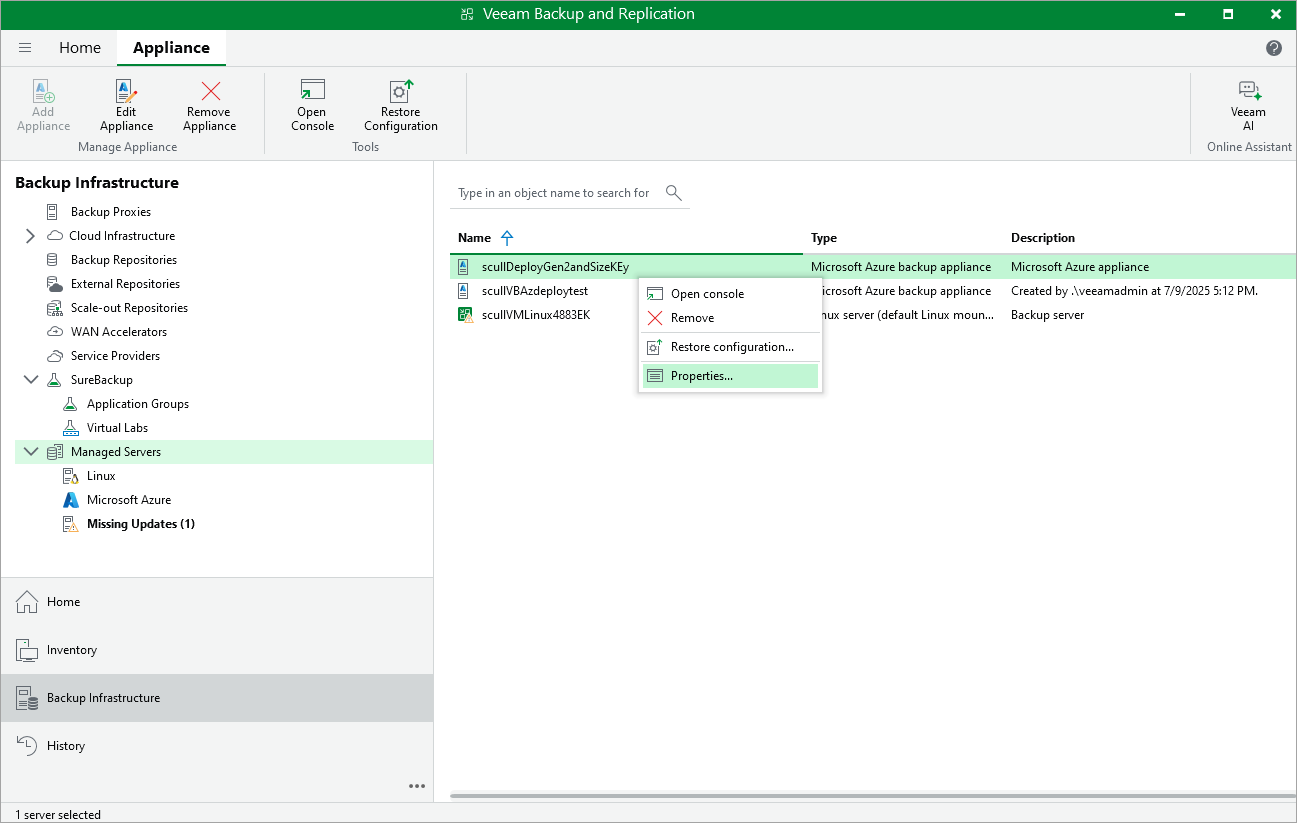Click the Add Appliance ribbon icon
This screenshot has height=823, width=1297.
[x=44, y=92]
